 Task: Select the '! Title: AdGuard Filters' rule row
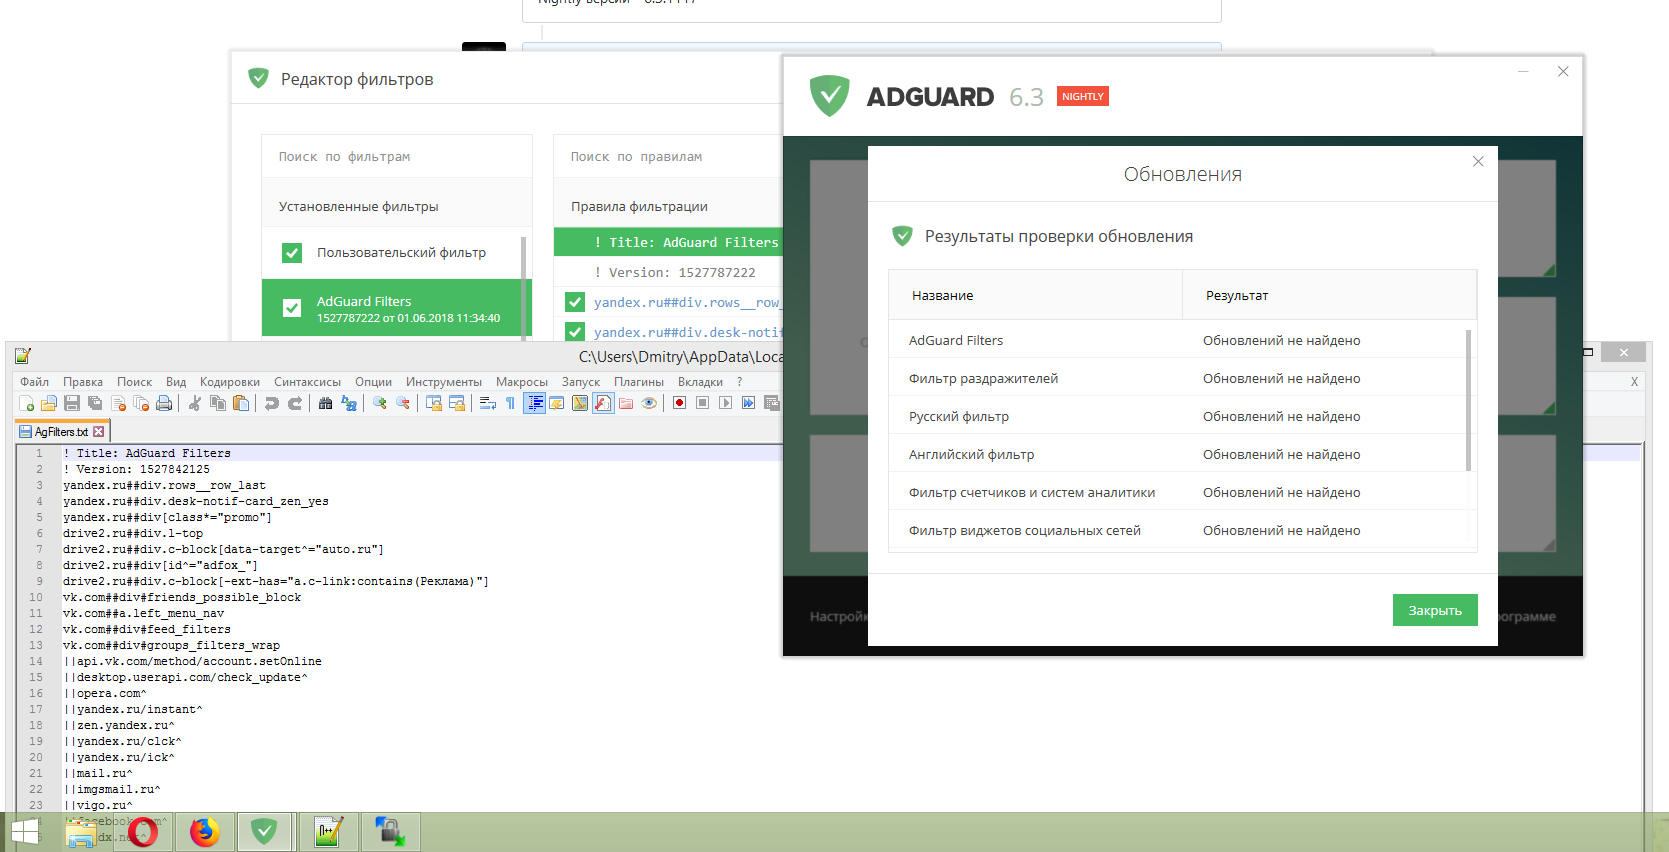pos(668,242)
